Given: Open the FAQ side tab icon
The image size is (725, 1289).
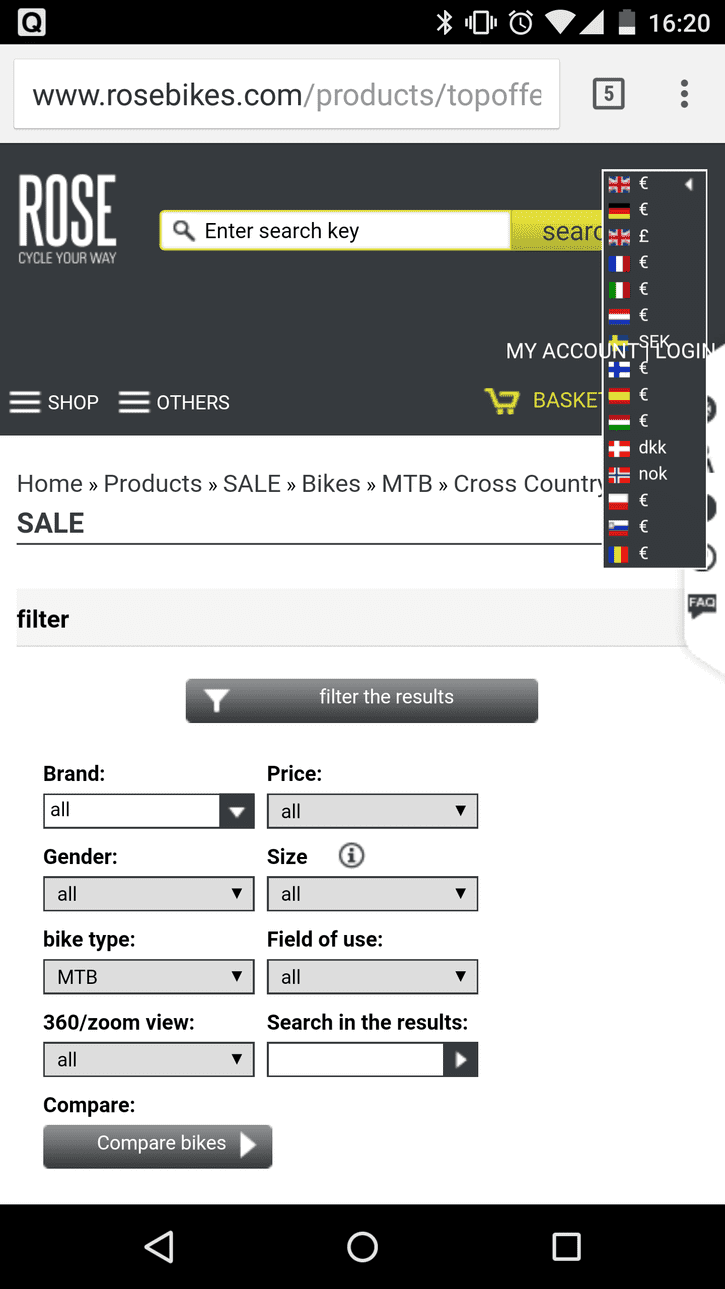Looking at the screenshot, I should pyautogui.click(x=702, y=604).
